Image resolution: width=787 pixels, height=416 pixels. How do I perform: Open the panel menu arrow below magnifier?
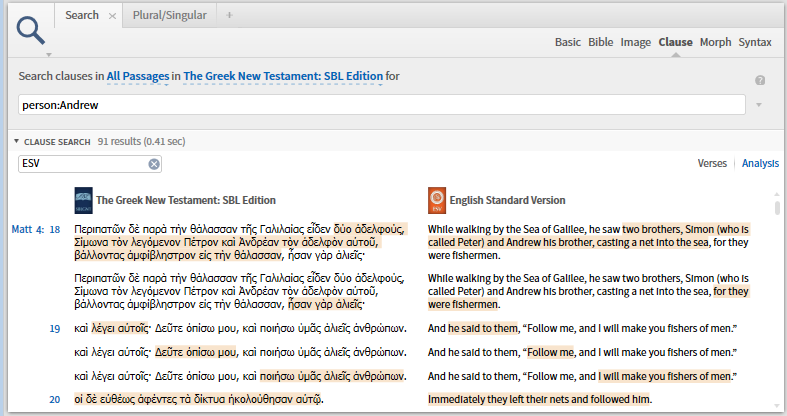[49, 54]
